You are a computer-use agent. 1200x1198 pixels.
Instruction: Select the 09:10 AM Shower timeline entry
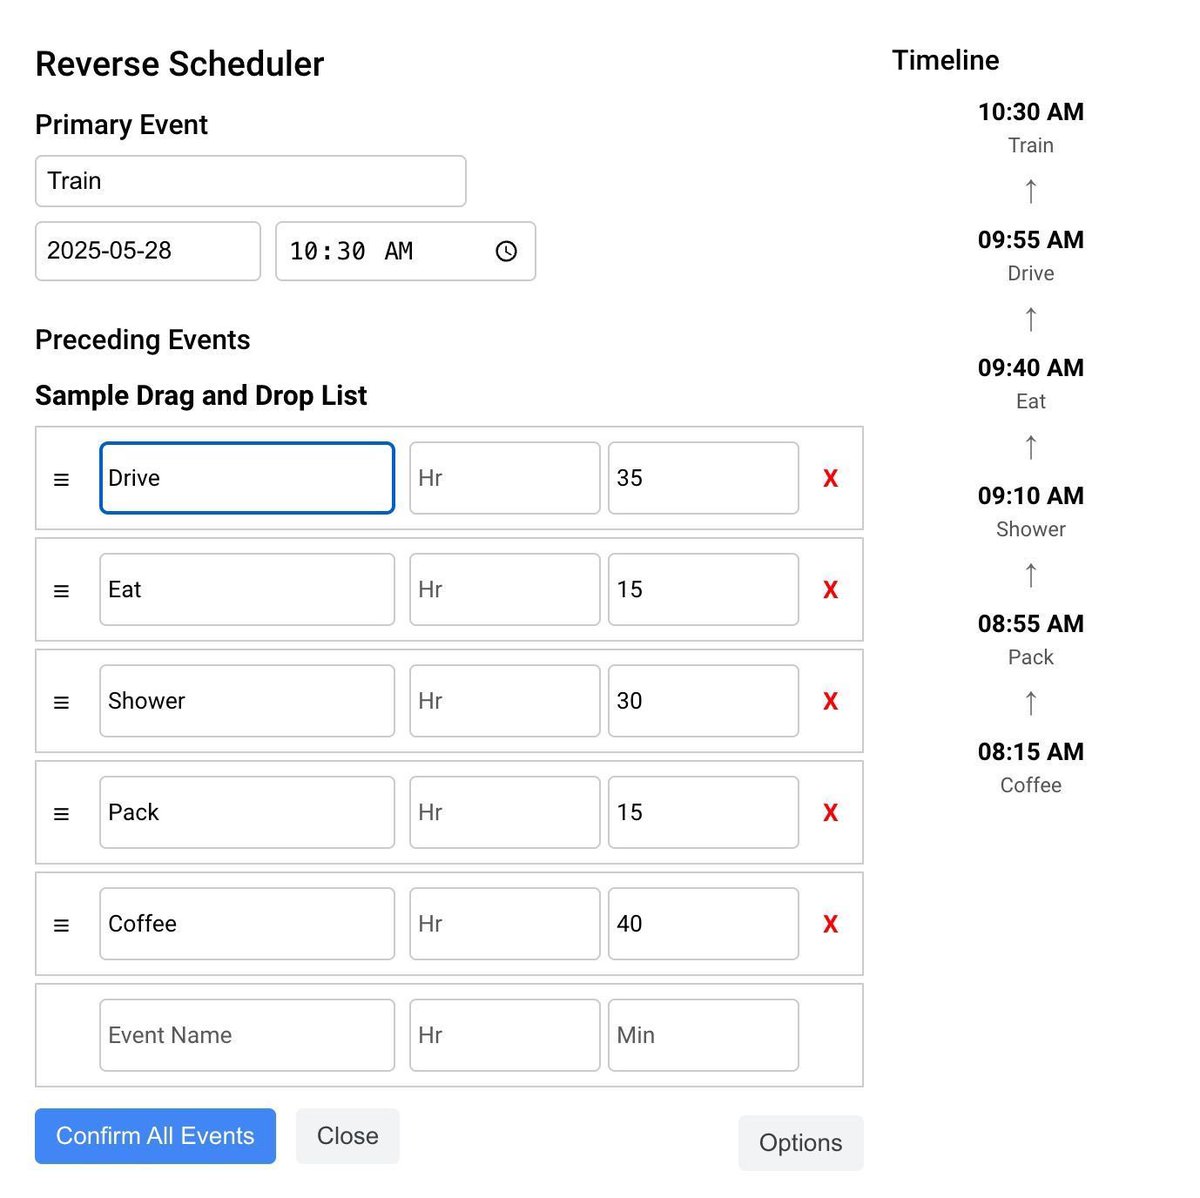(x=1031, y=511)
